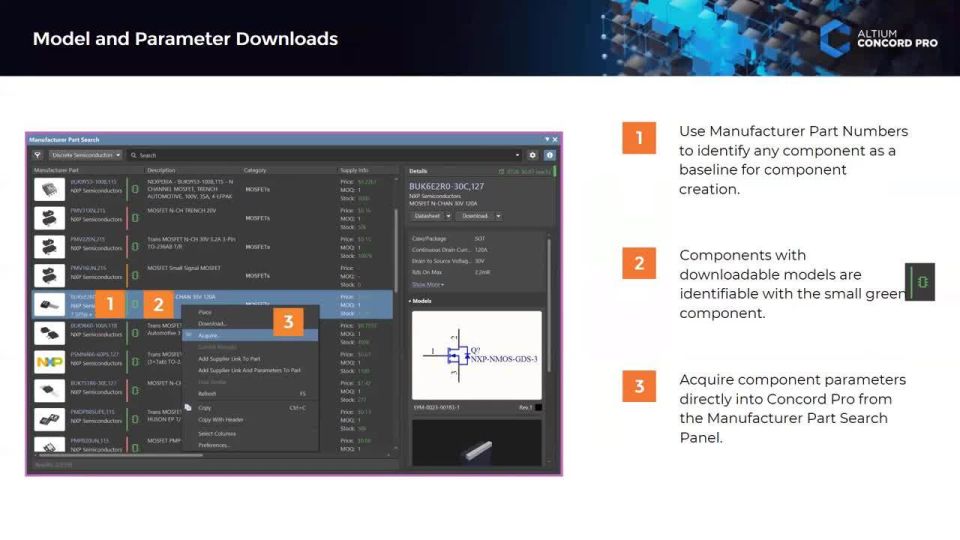Click the 3D footprint model preview
The image size is (960, 540).
click(477, 442)
